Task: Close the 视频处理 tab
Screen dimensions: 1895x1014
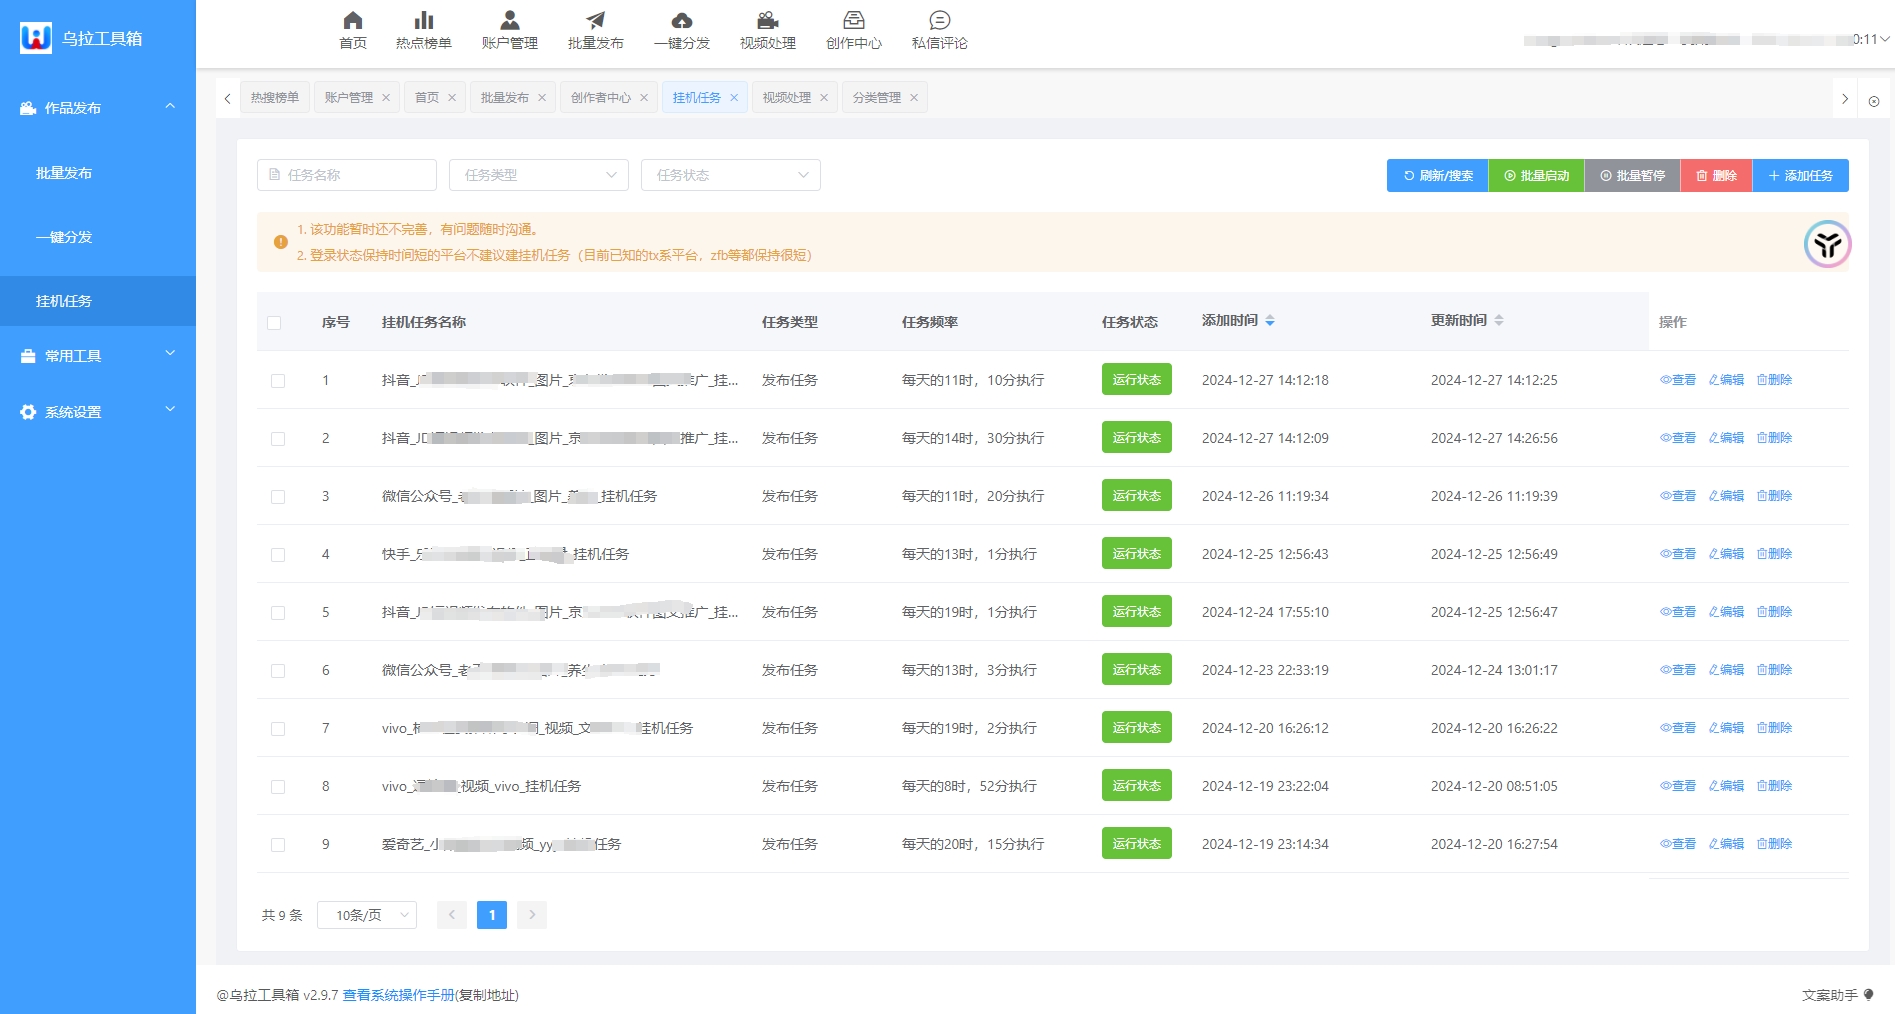Action: pos(824,98)
